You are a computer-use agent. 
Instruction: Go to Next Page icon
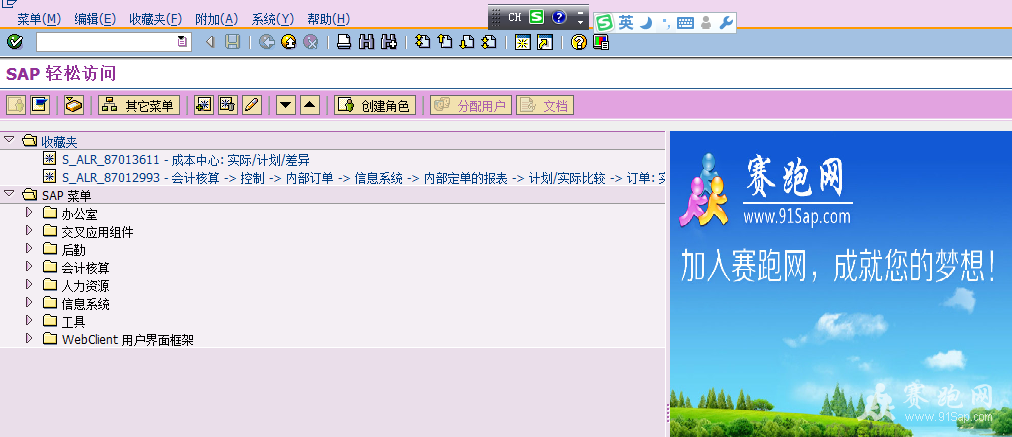(x=467, y=43)
